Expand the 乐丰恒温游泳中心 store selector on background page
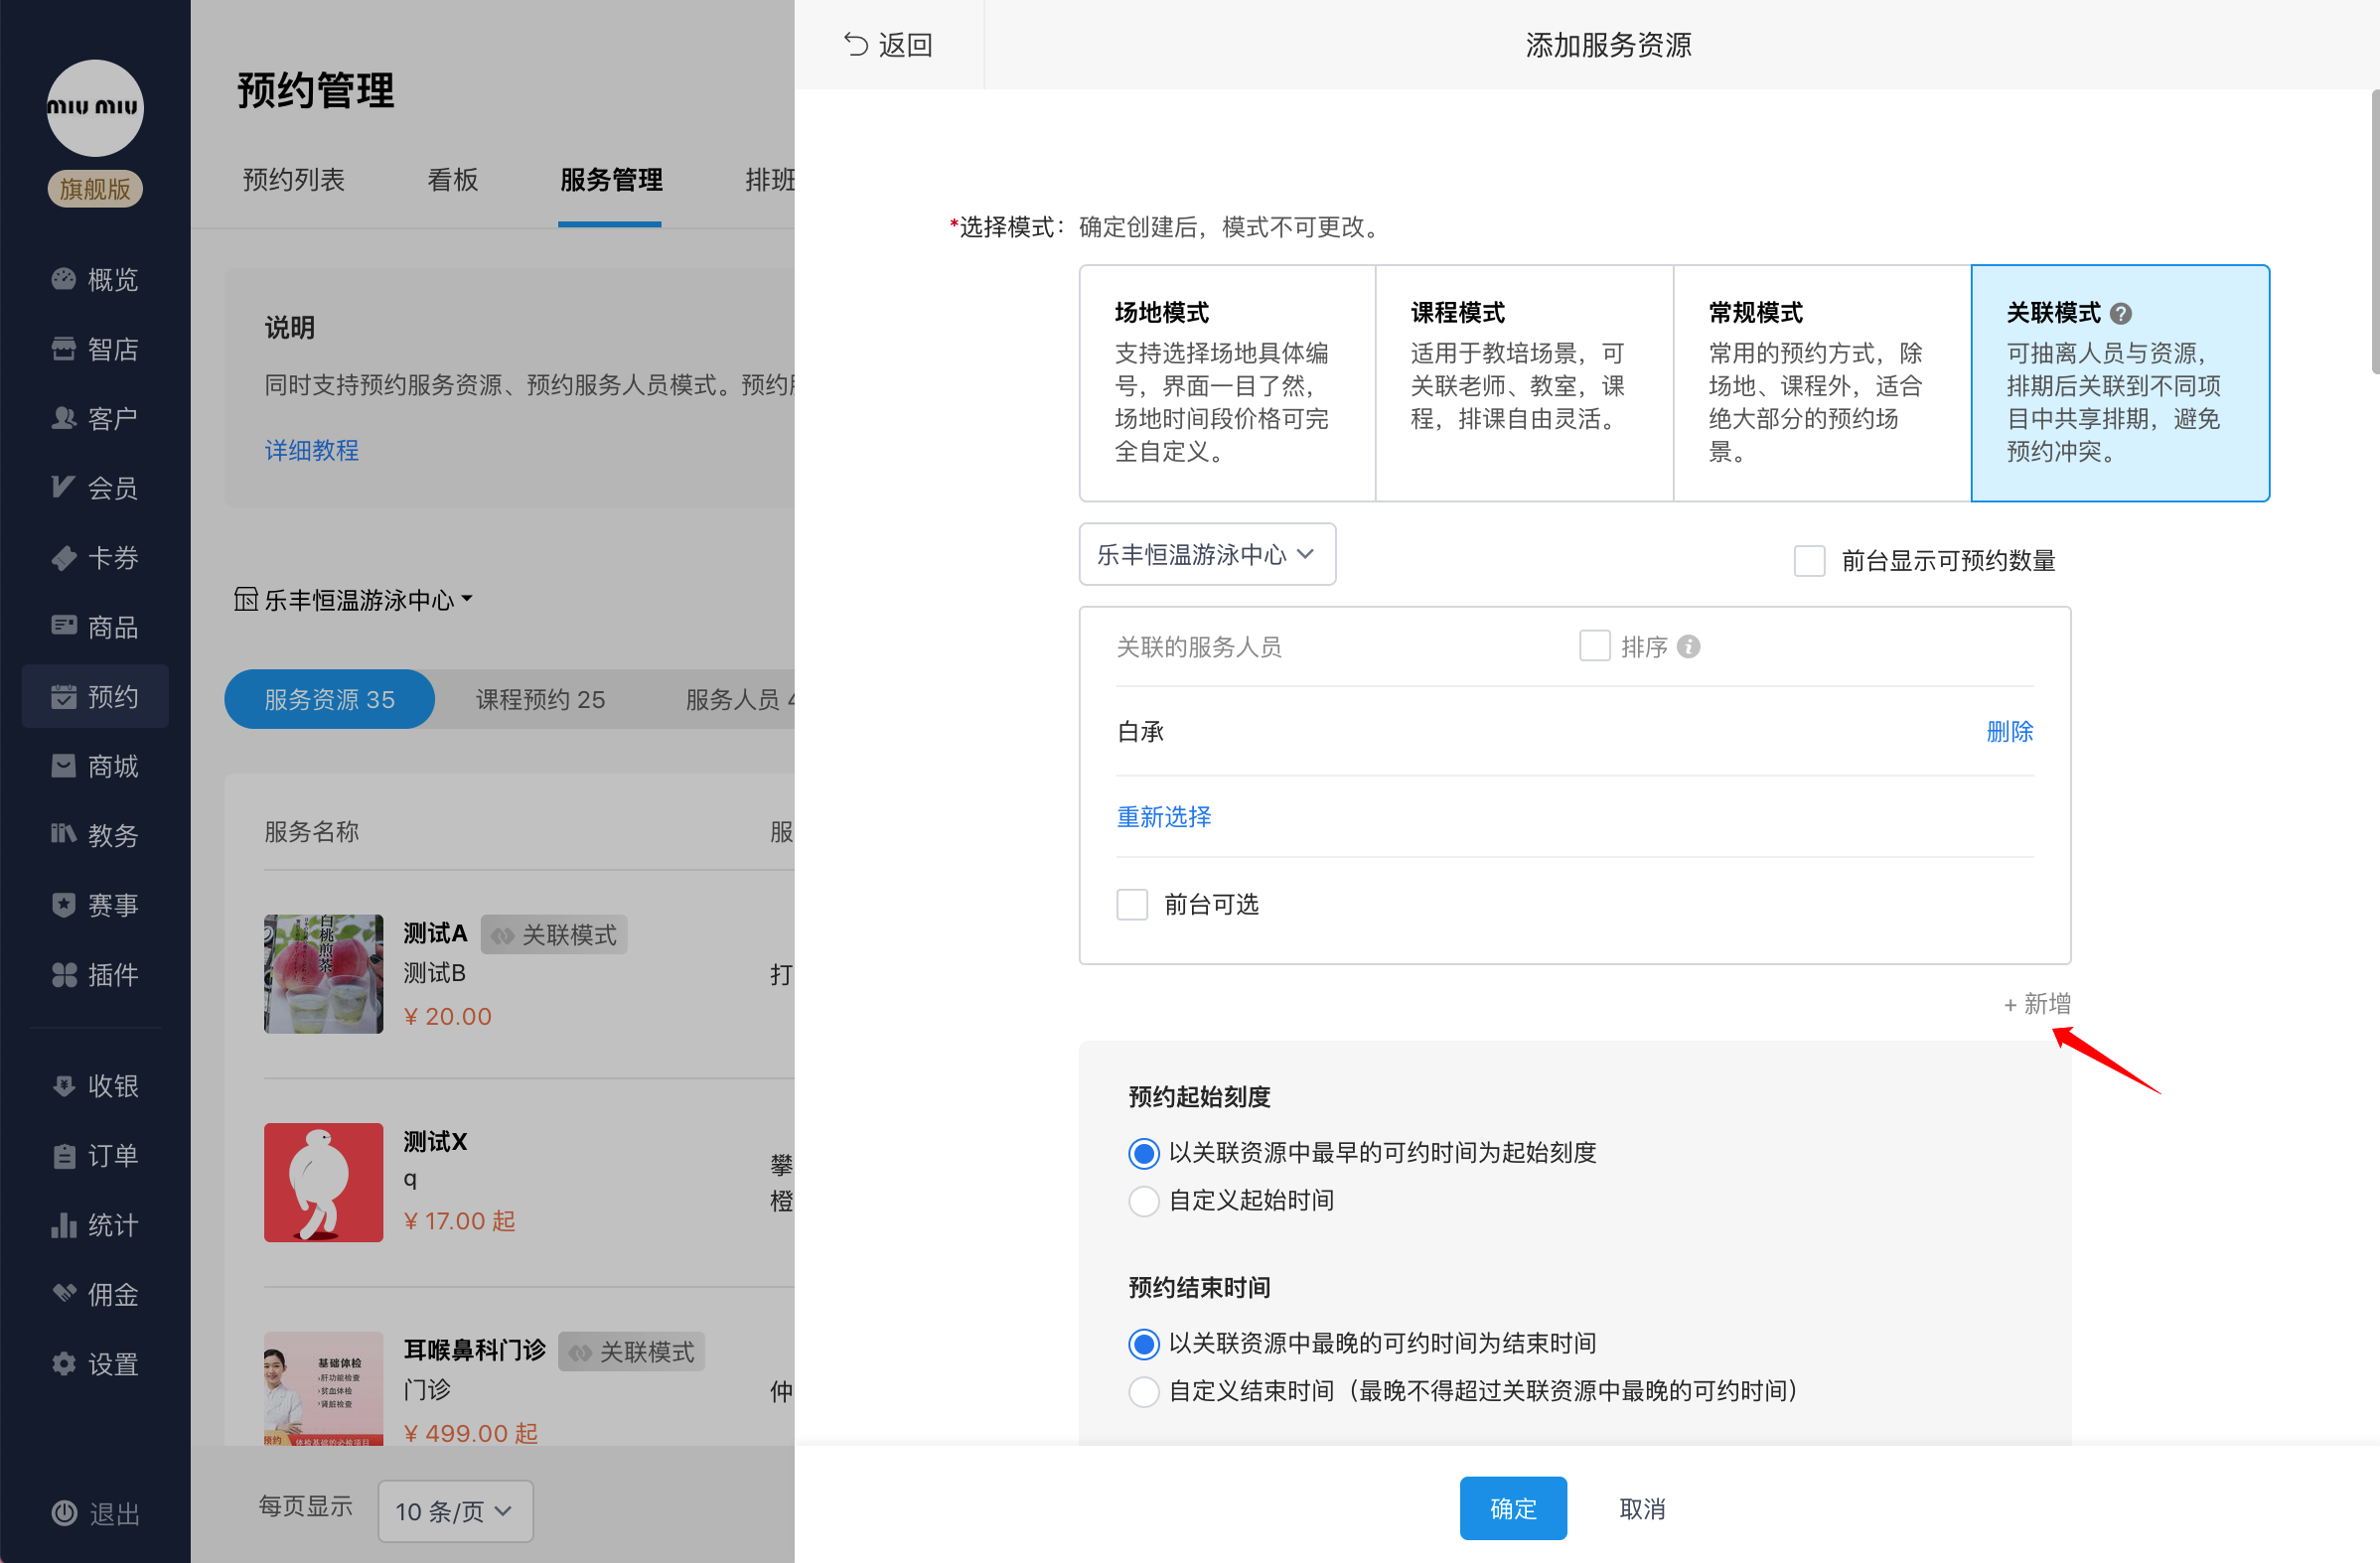The height and width of the screenshot is (1563, 2380). [354, 600]
